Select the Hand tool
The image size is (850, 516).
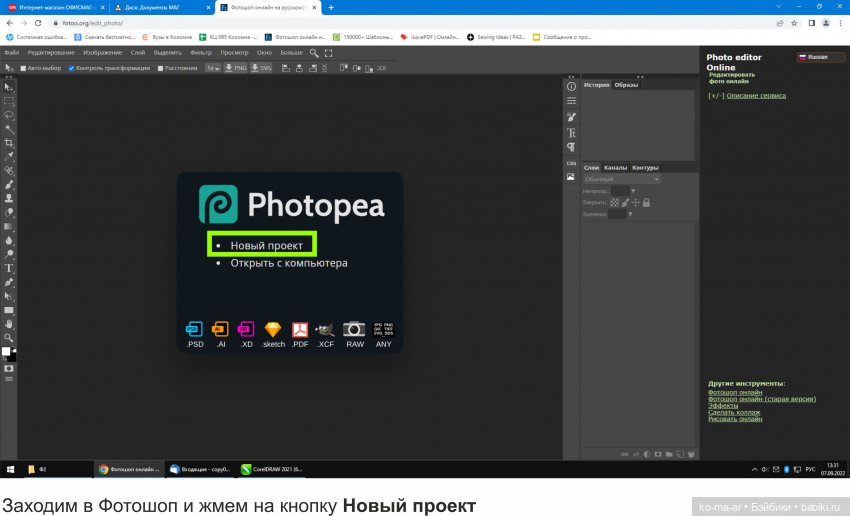tap(9, 324)
